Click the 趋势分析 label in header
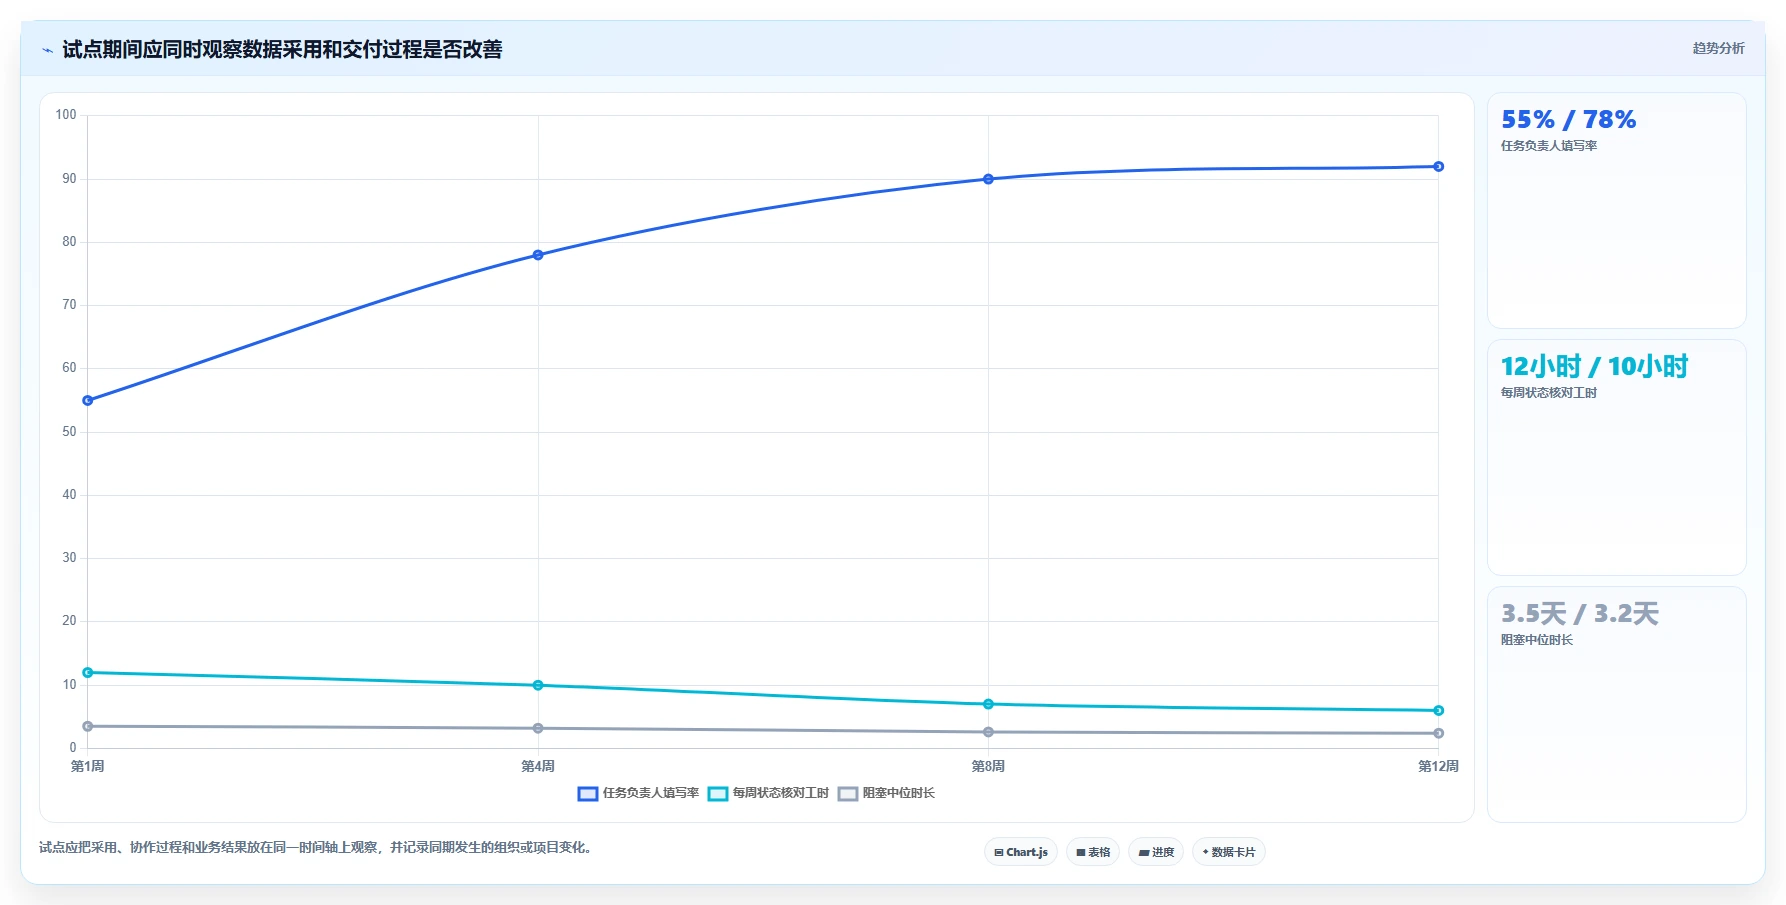Image resolution: width=1786 pixels, height=905 pixels. pyautogui.click(x=1718, y=48)
